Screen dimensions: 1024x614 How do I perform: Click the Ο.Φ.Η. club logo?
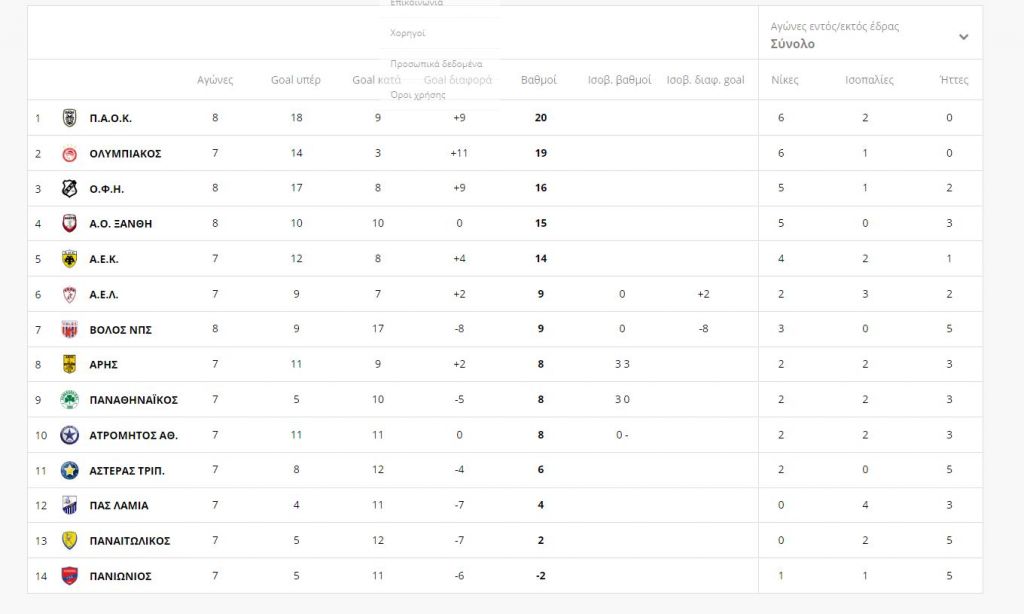(69, 189)
